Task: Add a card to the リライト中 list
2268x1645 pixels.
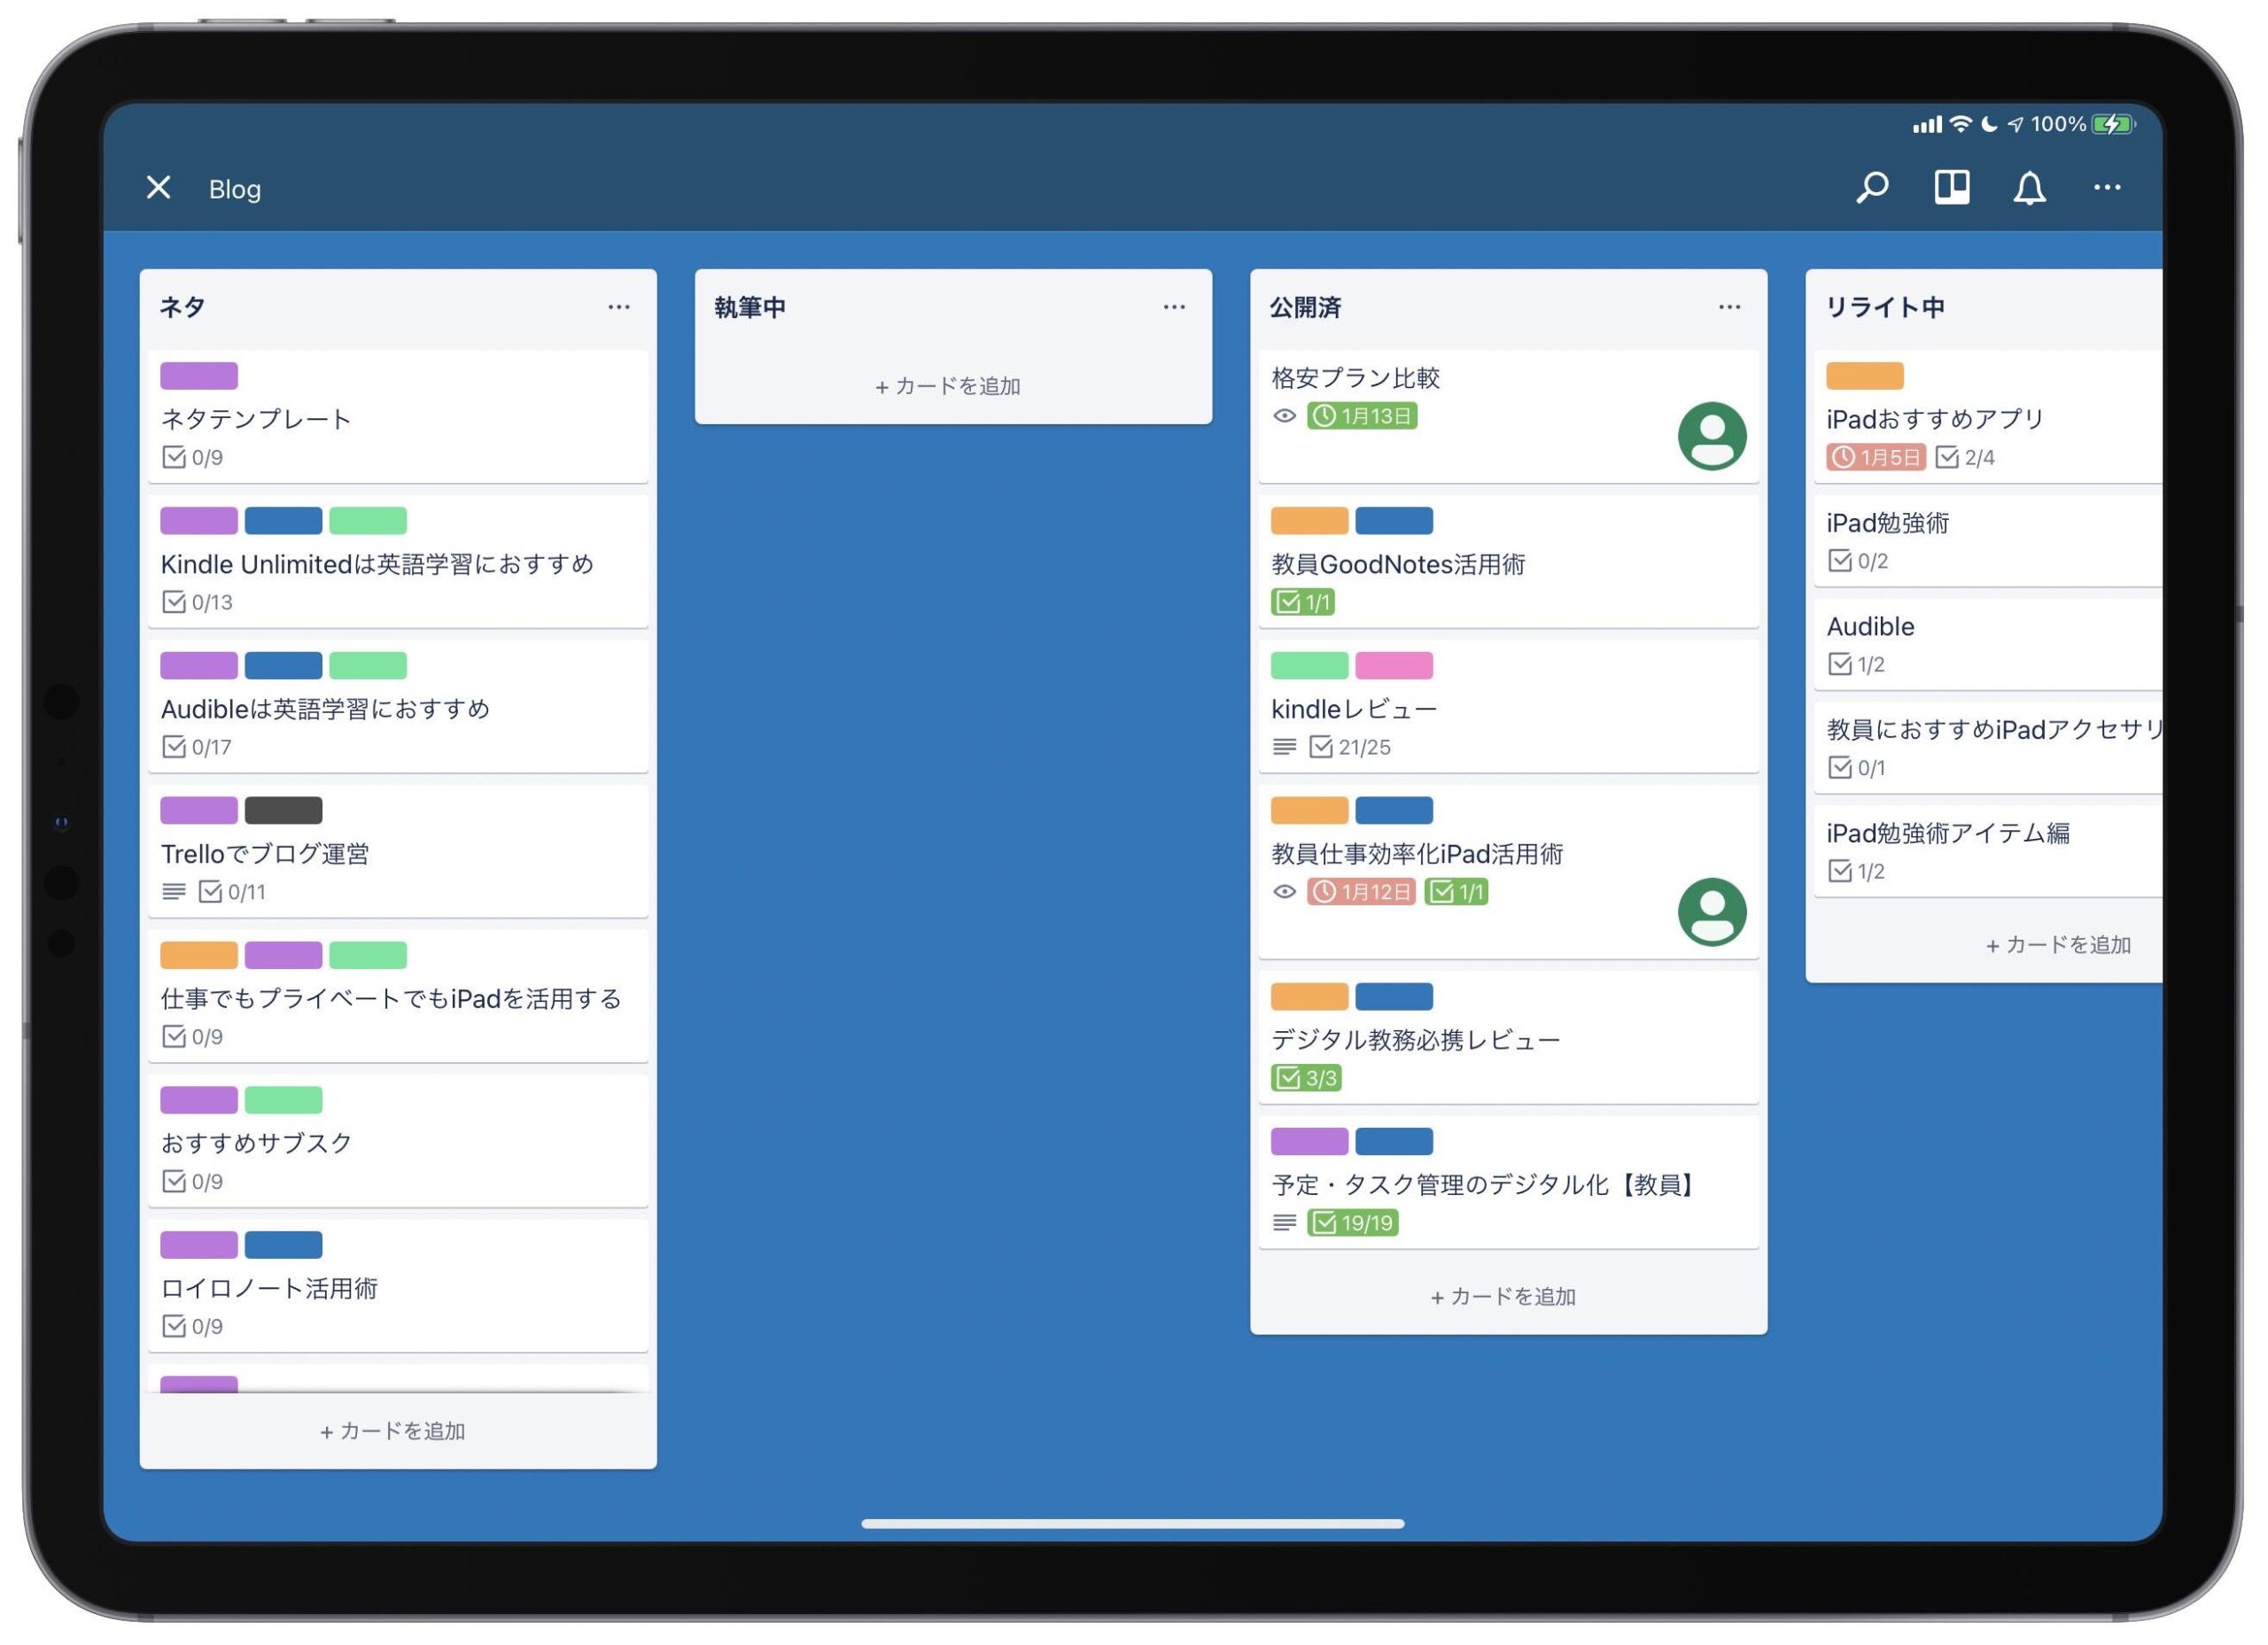Action: tap(2058, 945)
